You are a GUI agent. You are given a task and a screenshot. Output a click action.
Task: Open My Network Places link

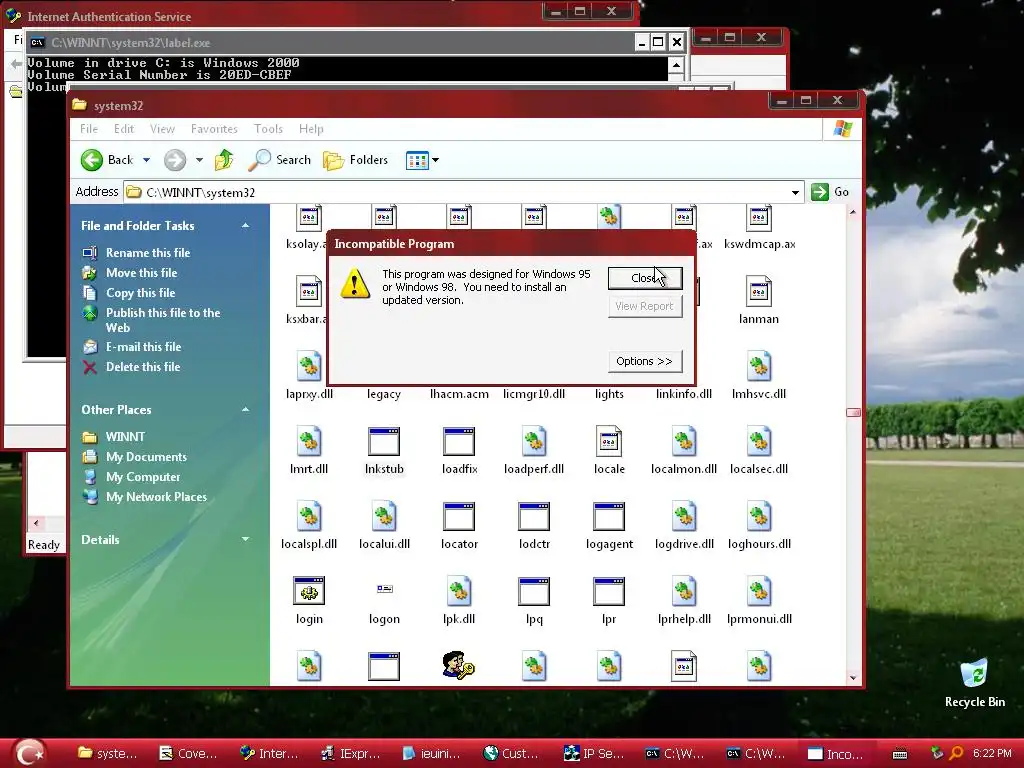click(x=156, y=497)
